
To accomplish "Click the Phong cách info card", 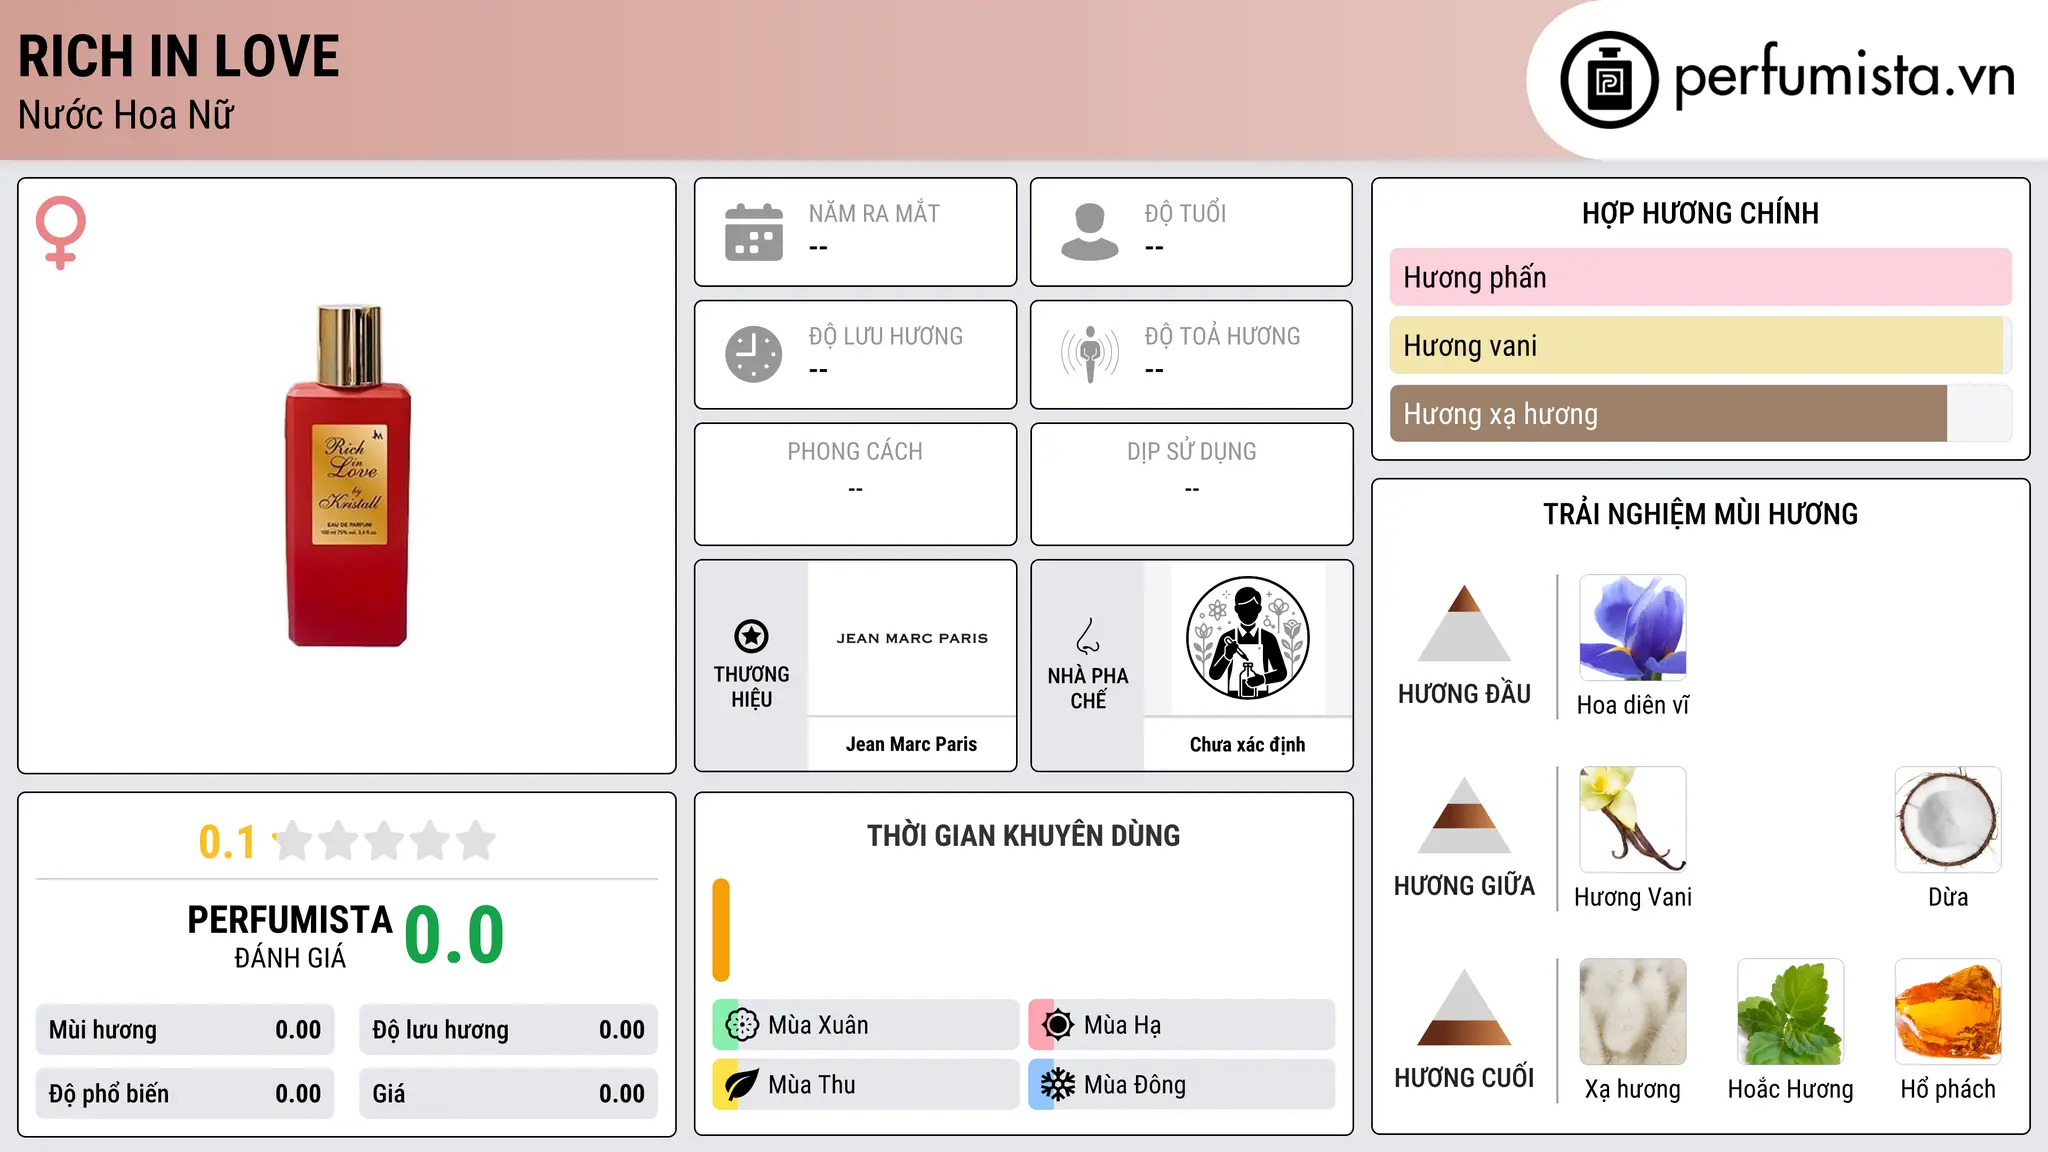I will (855, 484).
